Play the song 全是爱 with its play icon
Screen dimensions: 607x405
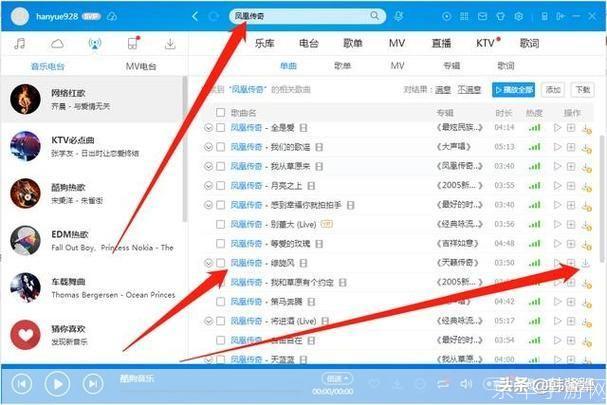[557, 127]
